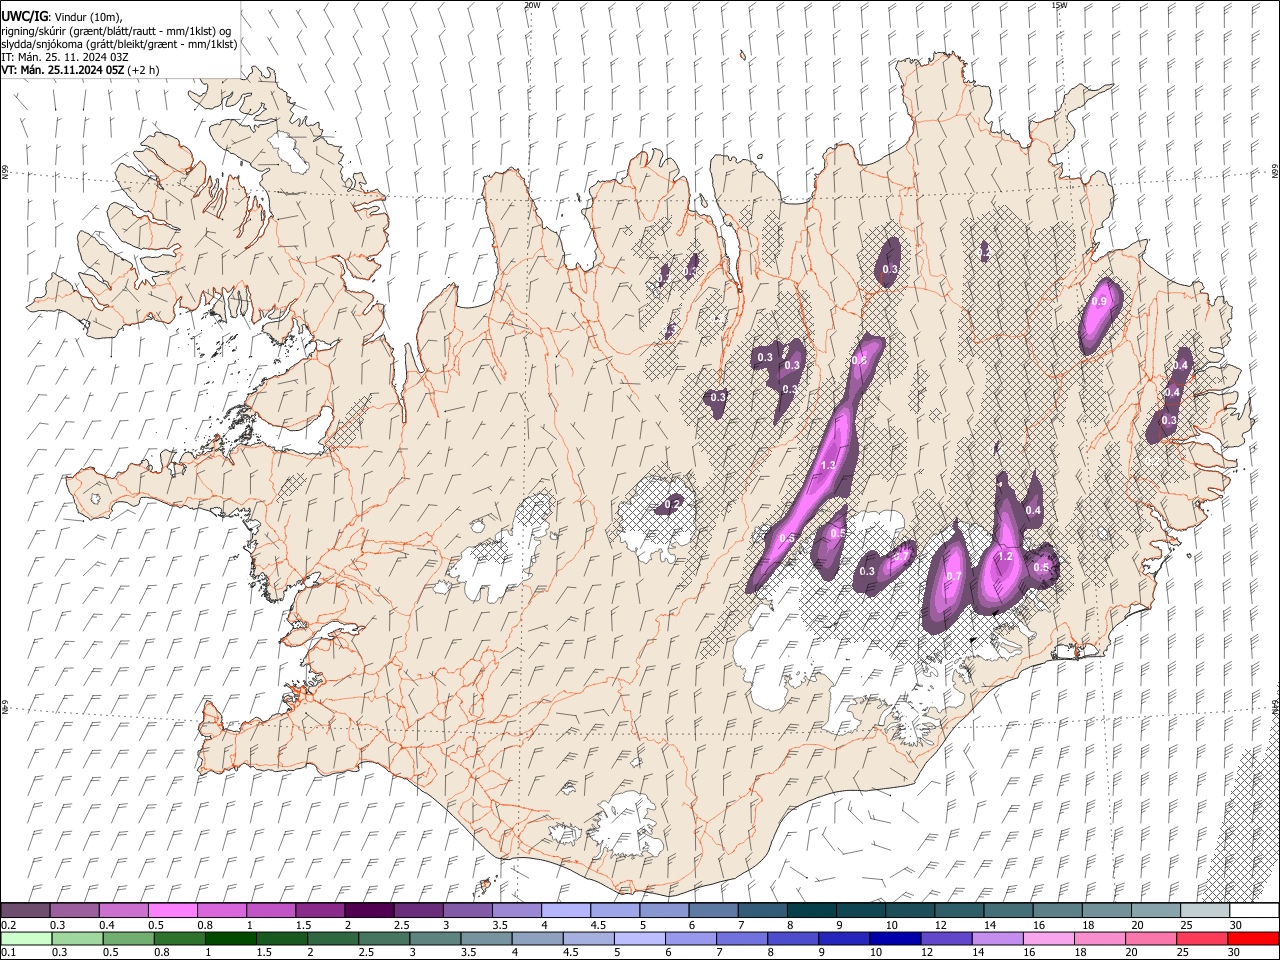Select the navy blue swatch labeled 10 in rain scale
Screen dimensions: 1280x960
895,938
